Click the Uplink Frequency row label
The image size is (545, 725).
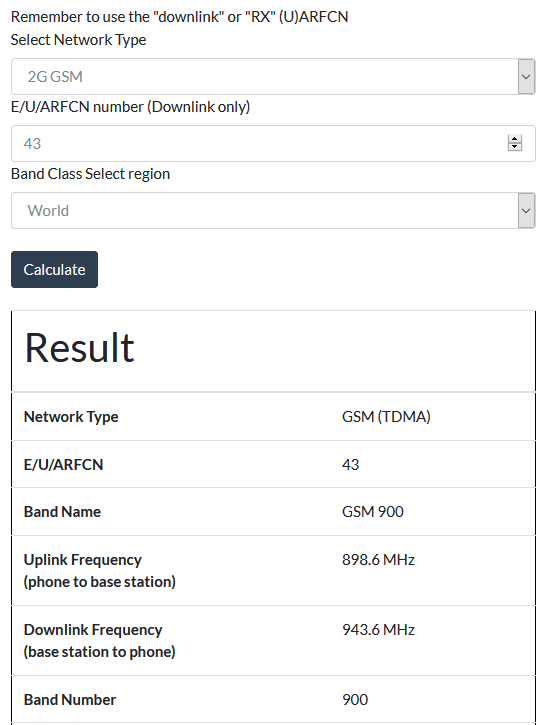[x=100, y=571]
